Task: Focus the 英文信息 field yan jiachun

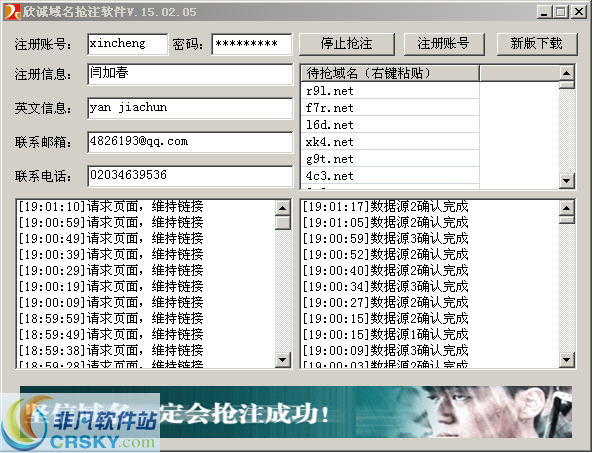Action: point(190,108)
